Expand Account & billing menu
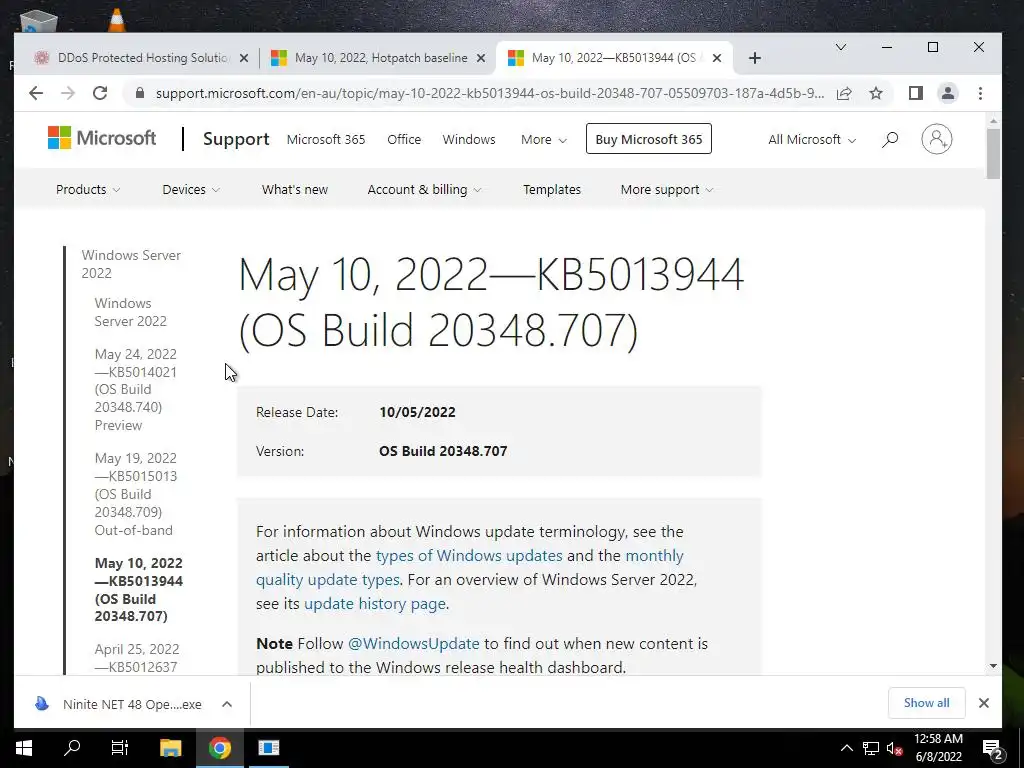This screenshot has height=768, width=1024. 424,189
